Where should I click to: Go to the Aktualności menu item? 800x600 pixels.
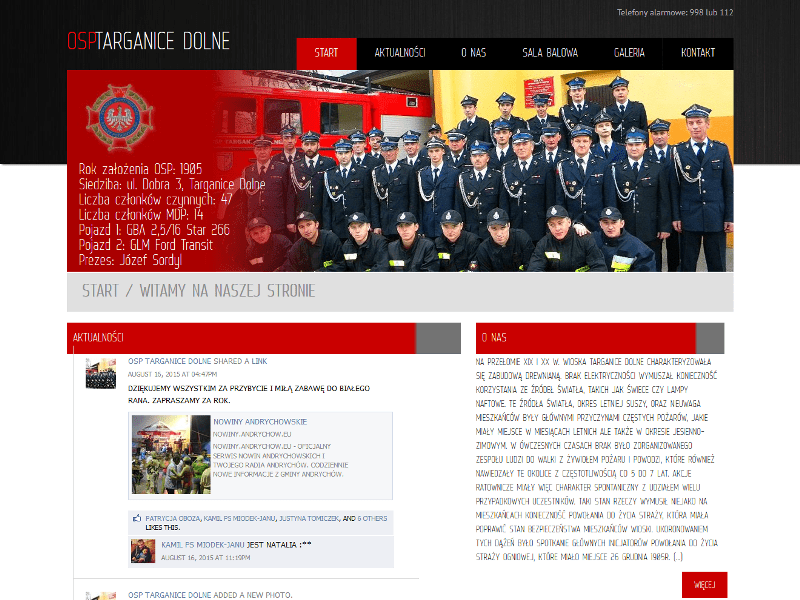click(x=400, y=53)
